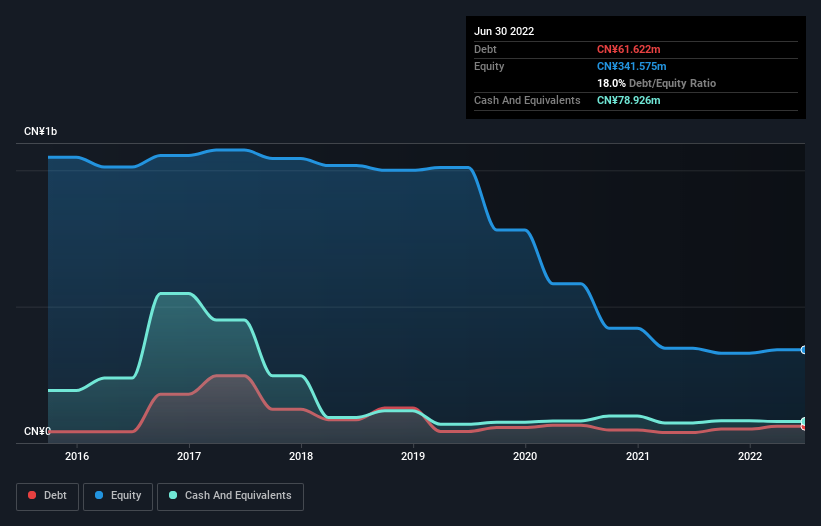Click the 2016 x-axis label

pyautogui.click(x=77, y=456)
